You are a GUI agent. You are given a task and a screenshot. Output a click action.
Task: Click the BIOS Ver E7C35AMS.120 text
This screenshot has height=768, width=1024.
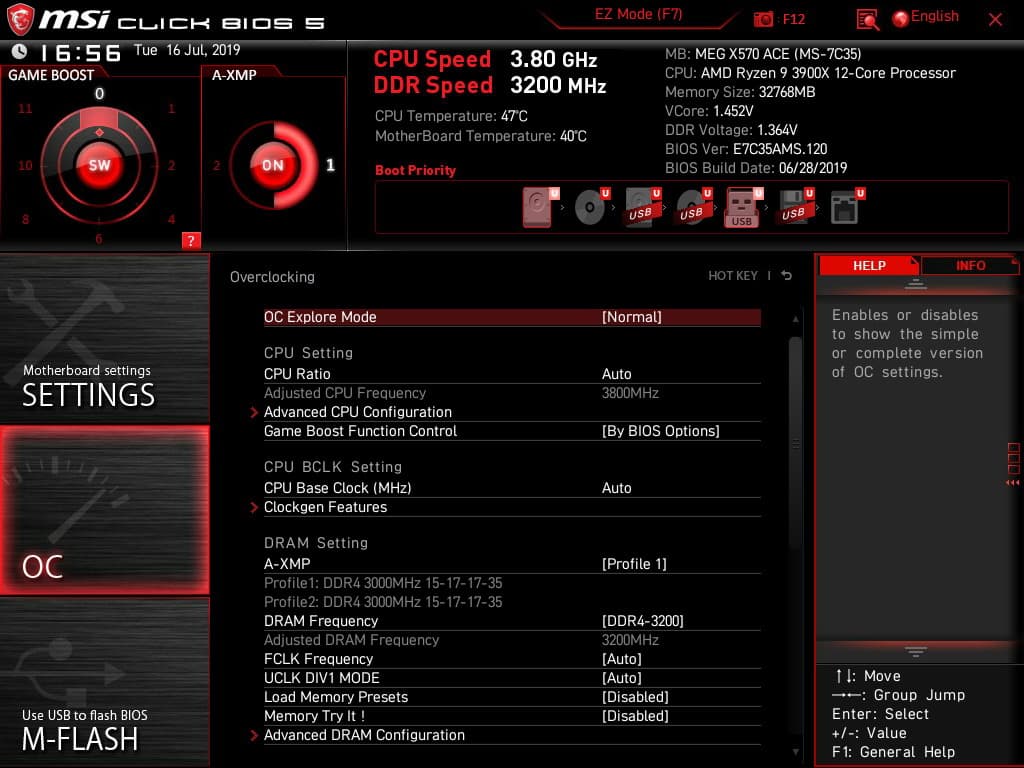click(746, 149)
